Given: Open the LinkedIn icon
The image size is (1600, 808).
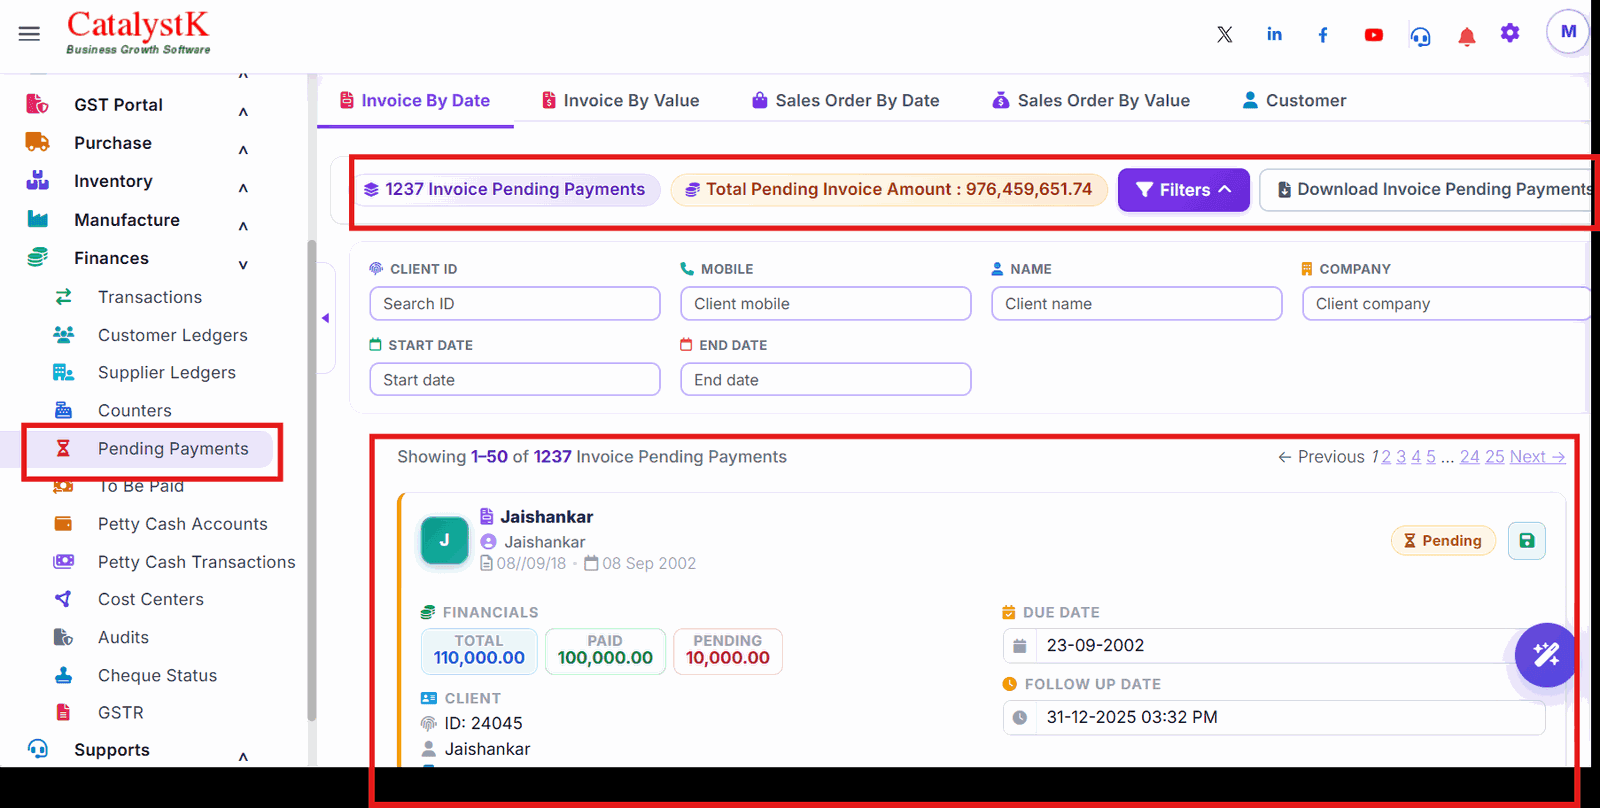Looking at the screenshot, I should tap(1274, 34).
